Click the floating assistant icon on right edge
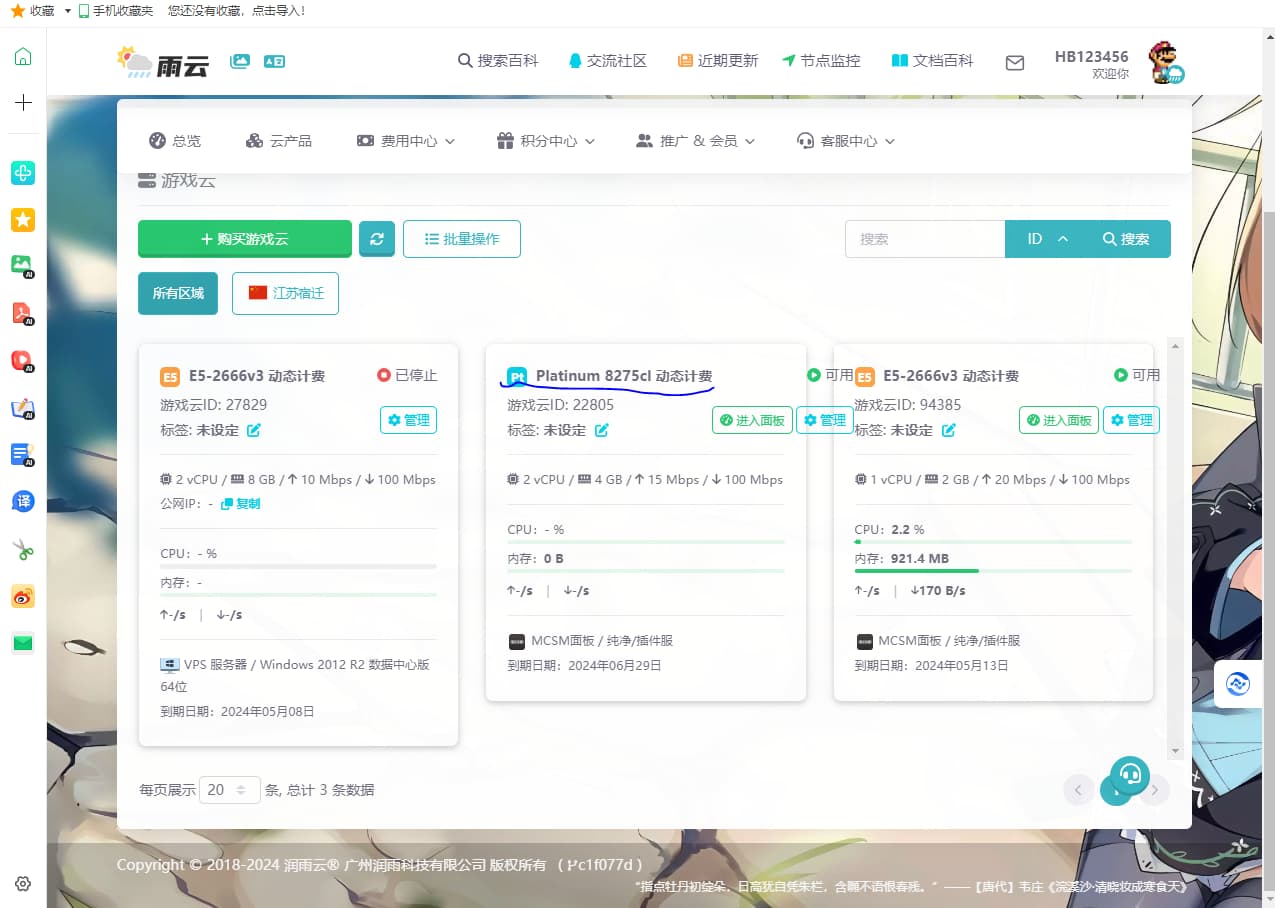The width and height of the screenshot is (1275, 908). coord(1238,684)
